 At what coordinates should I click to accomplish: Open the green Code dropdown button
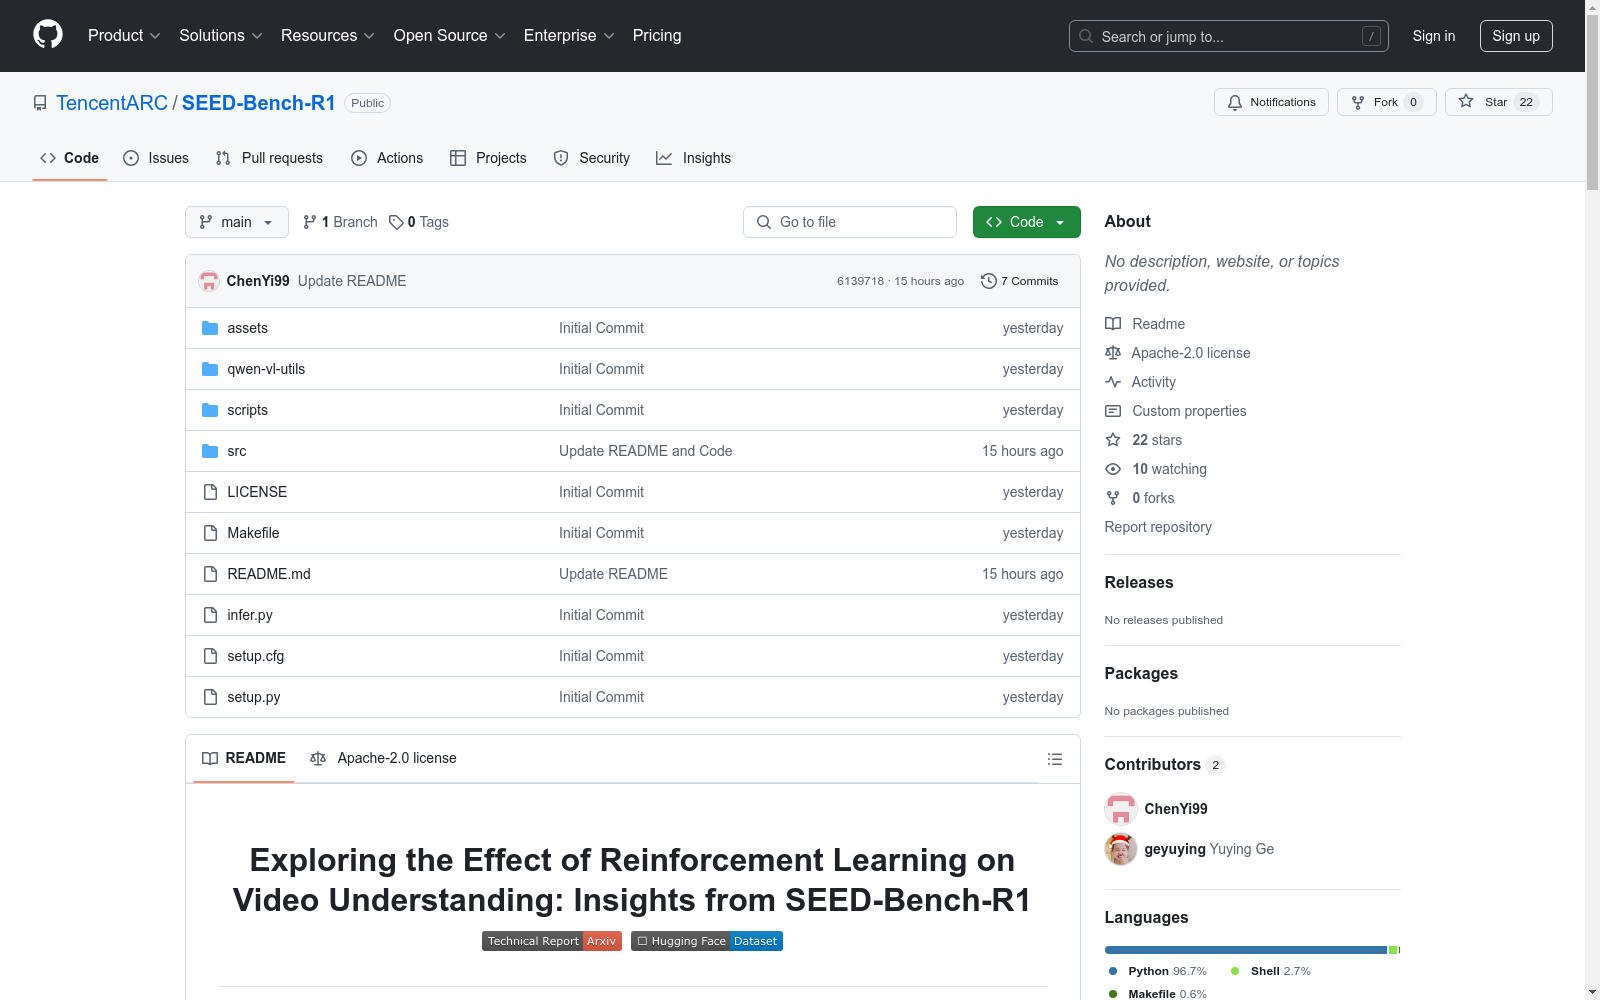[1026, 222]
